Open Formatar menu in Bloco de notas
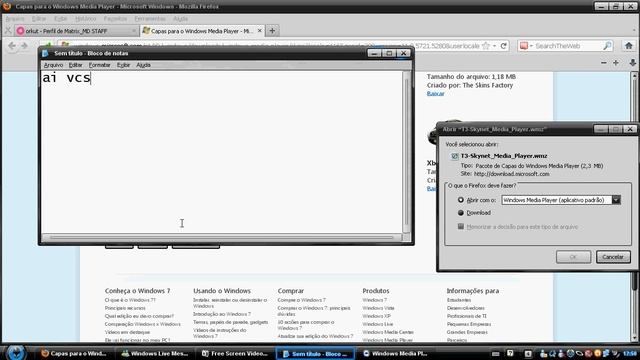640x360 pixels. [100, 65]
